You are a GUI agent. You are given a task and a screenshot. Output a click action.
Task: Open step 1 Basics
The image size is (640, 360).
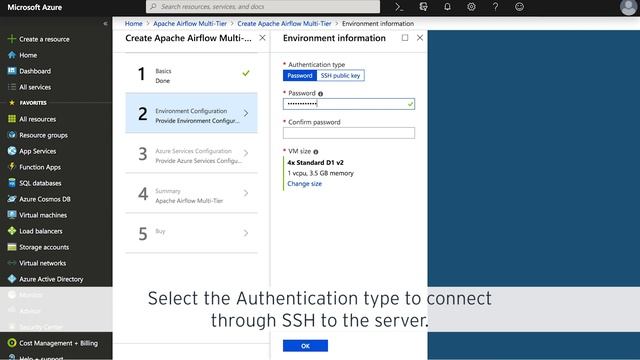click(191, 73)
